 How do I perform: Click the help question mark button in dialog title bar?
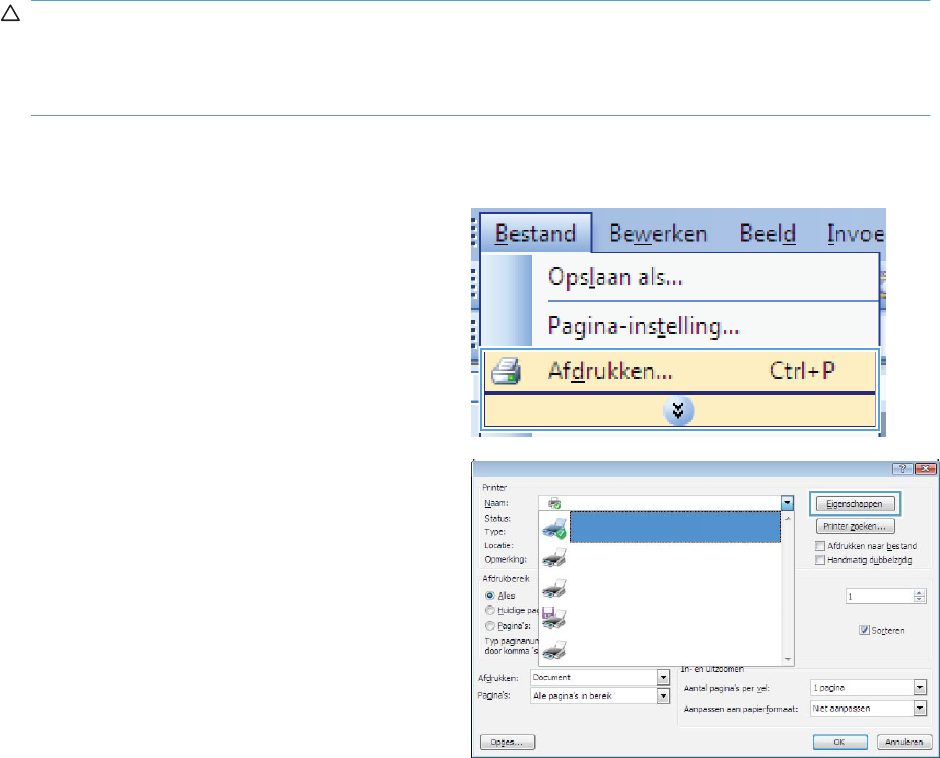903,469
